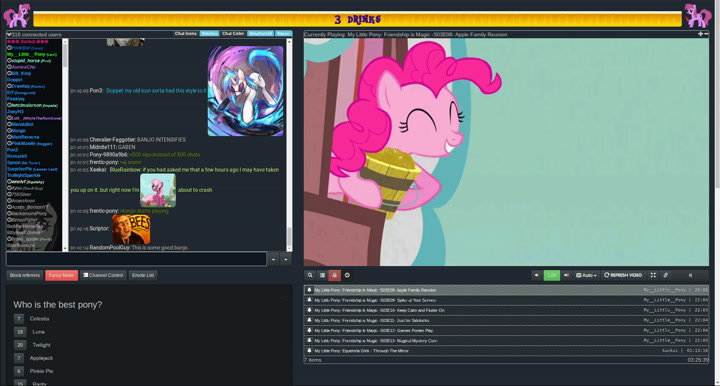Click the plus icon above the video

click(700, 34)
